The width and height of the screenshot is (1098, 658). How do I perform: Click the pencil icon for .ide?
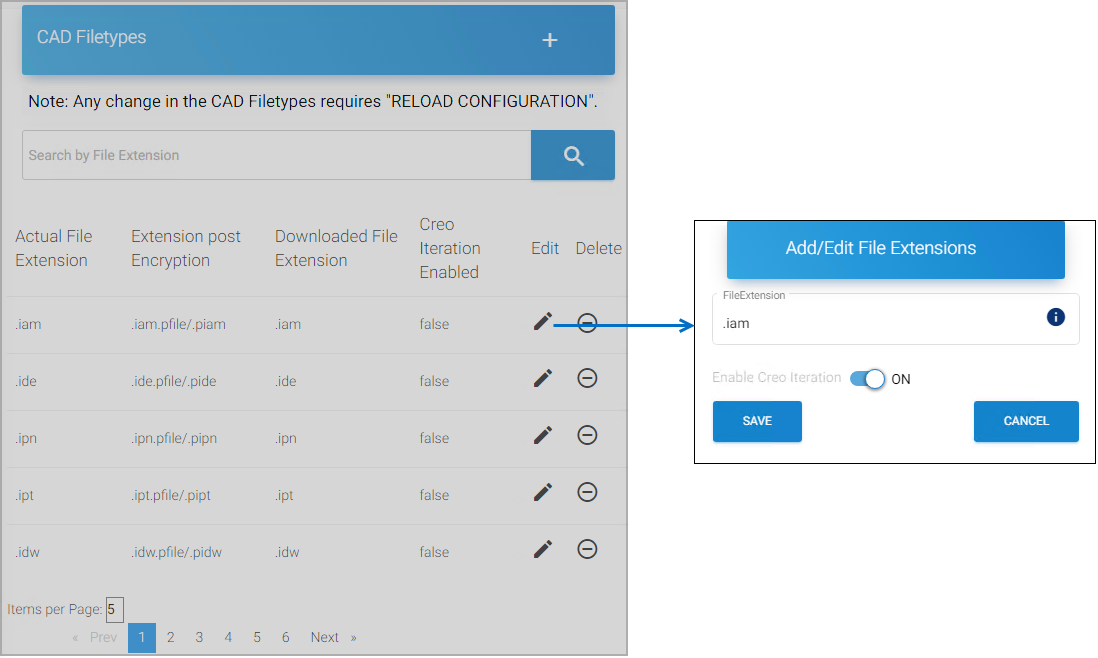(x=542, y=379)
